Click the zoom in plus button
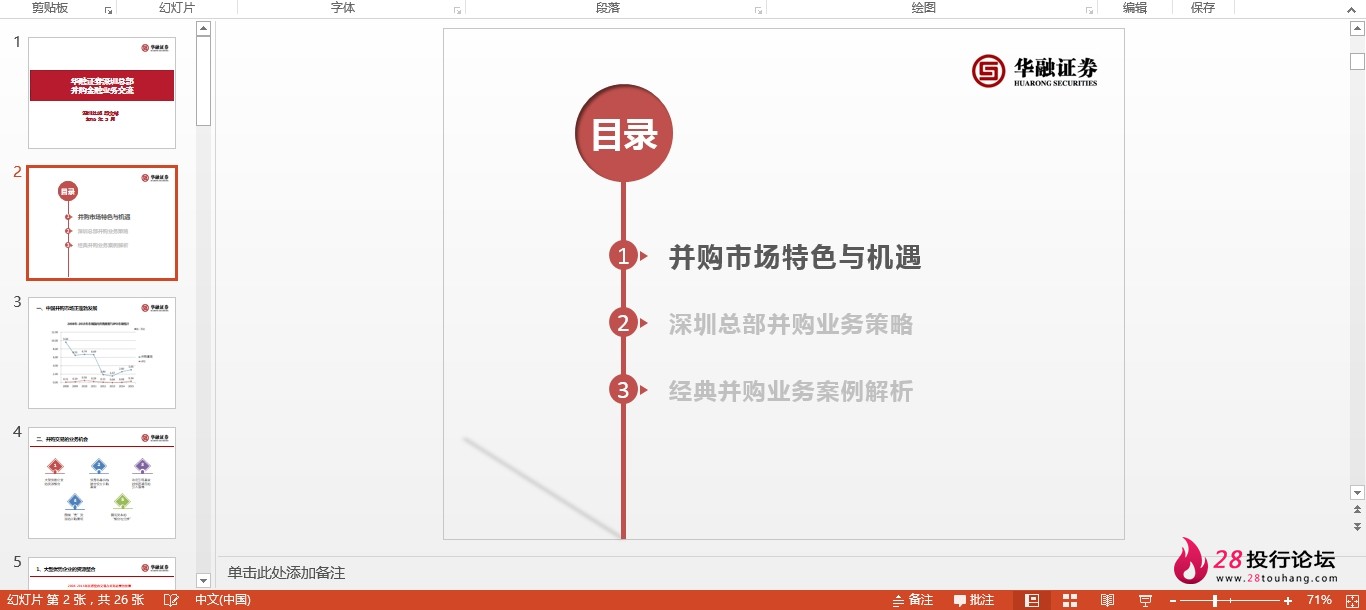This screenshot has height=610, width=1366. pyautogui.click(x=1288, y=600)
